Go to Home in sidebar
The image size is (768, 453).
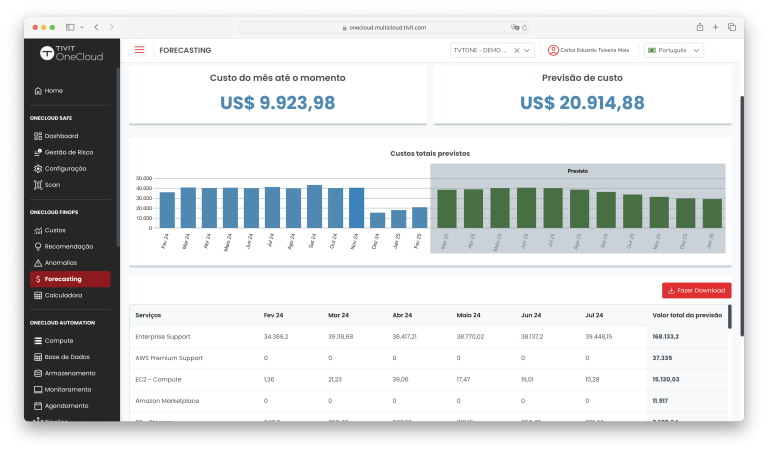click(53, 90)
